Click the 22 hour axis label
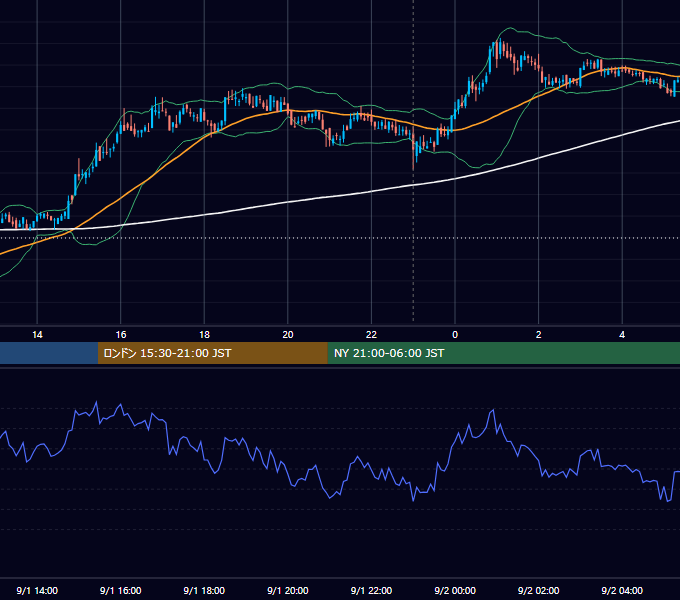The image size is (680, 600). click(x=371, y=335)
